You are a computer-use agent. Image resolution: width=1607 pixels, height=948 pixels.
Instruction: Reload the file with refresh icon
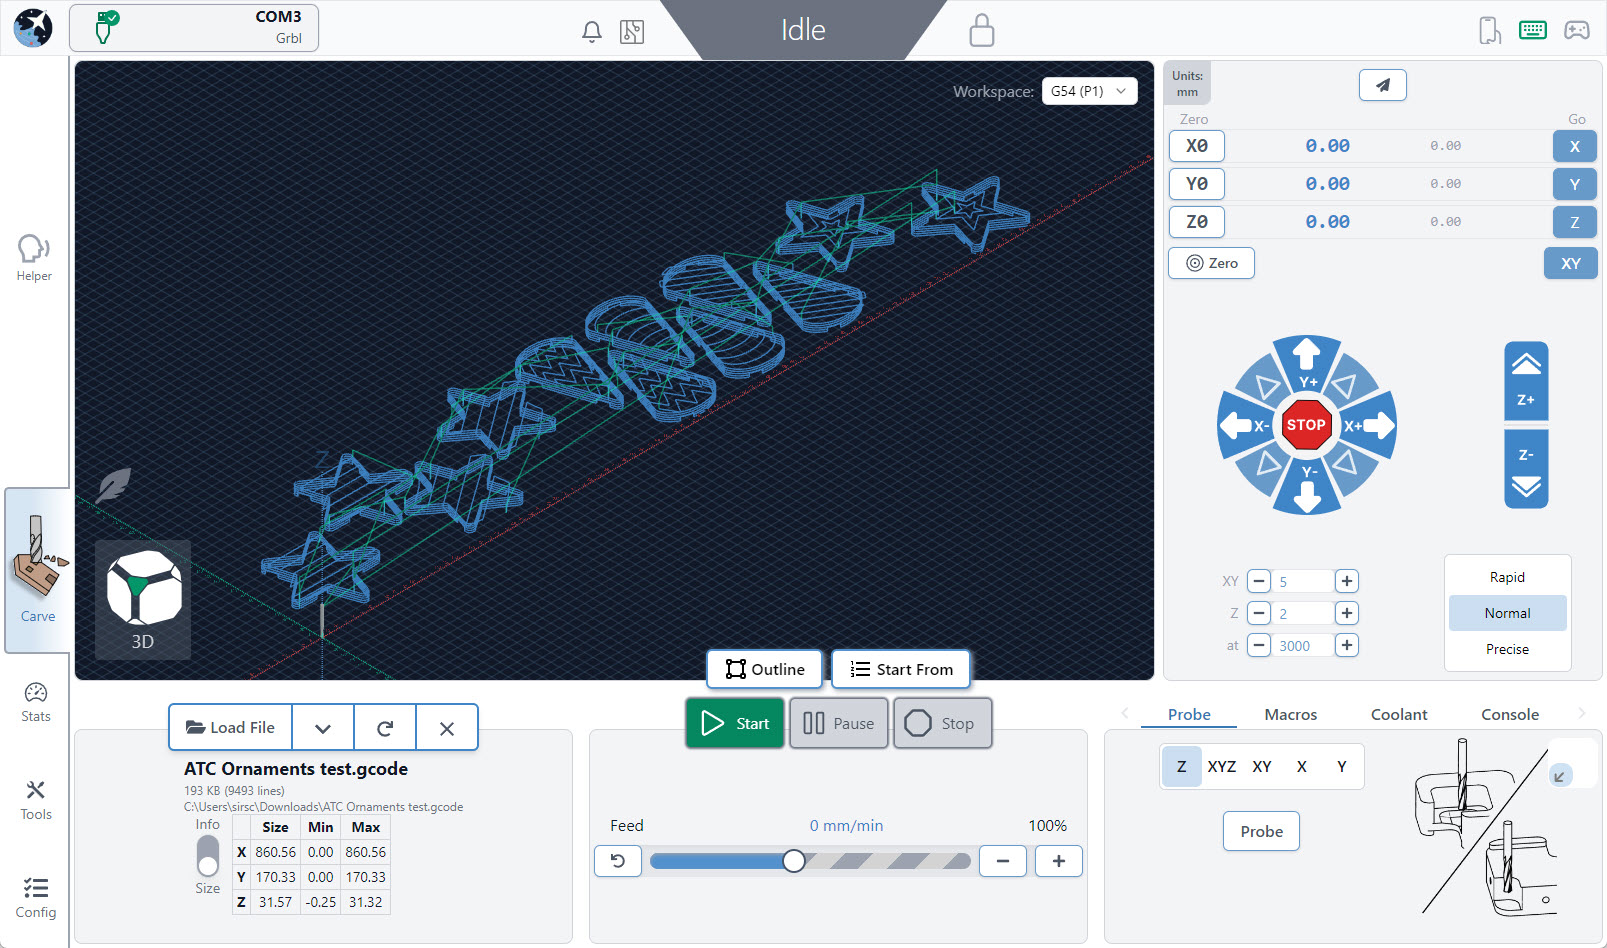[x=385, y=728]
